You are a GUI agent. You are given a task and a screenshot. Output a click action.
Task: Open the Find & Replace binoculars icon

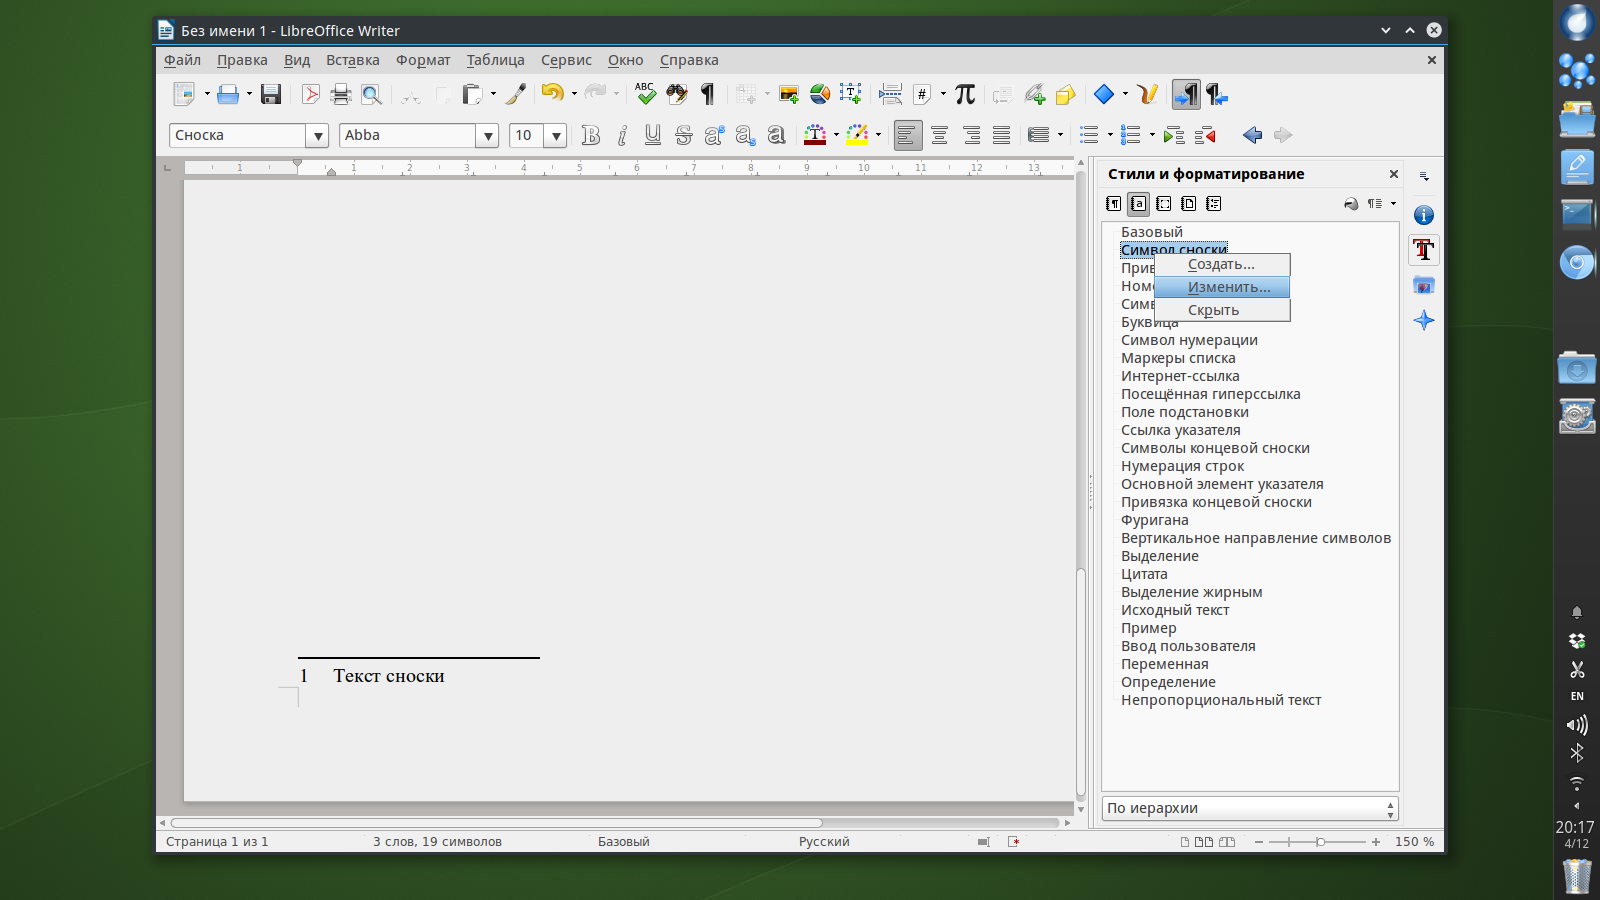[677, 95]
